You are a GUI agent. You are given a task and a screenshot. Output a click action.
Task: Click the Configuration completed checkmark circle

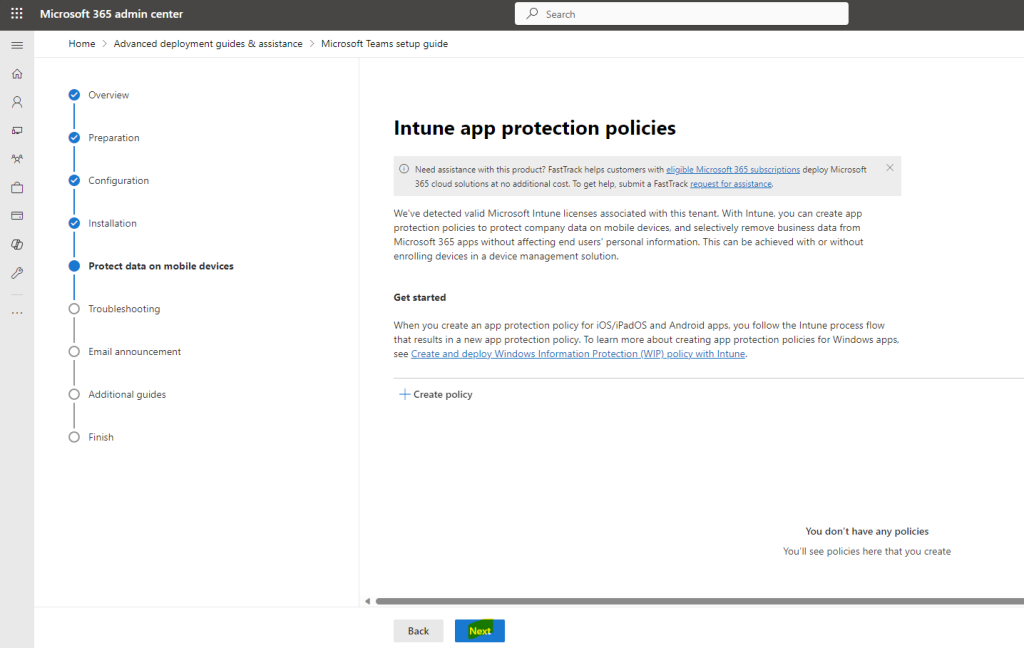(x=74, y=180)
